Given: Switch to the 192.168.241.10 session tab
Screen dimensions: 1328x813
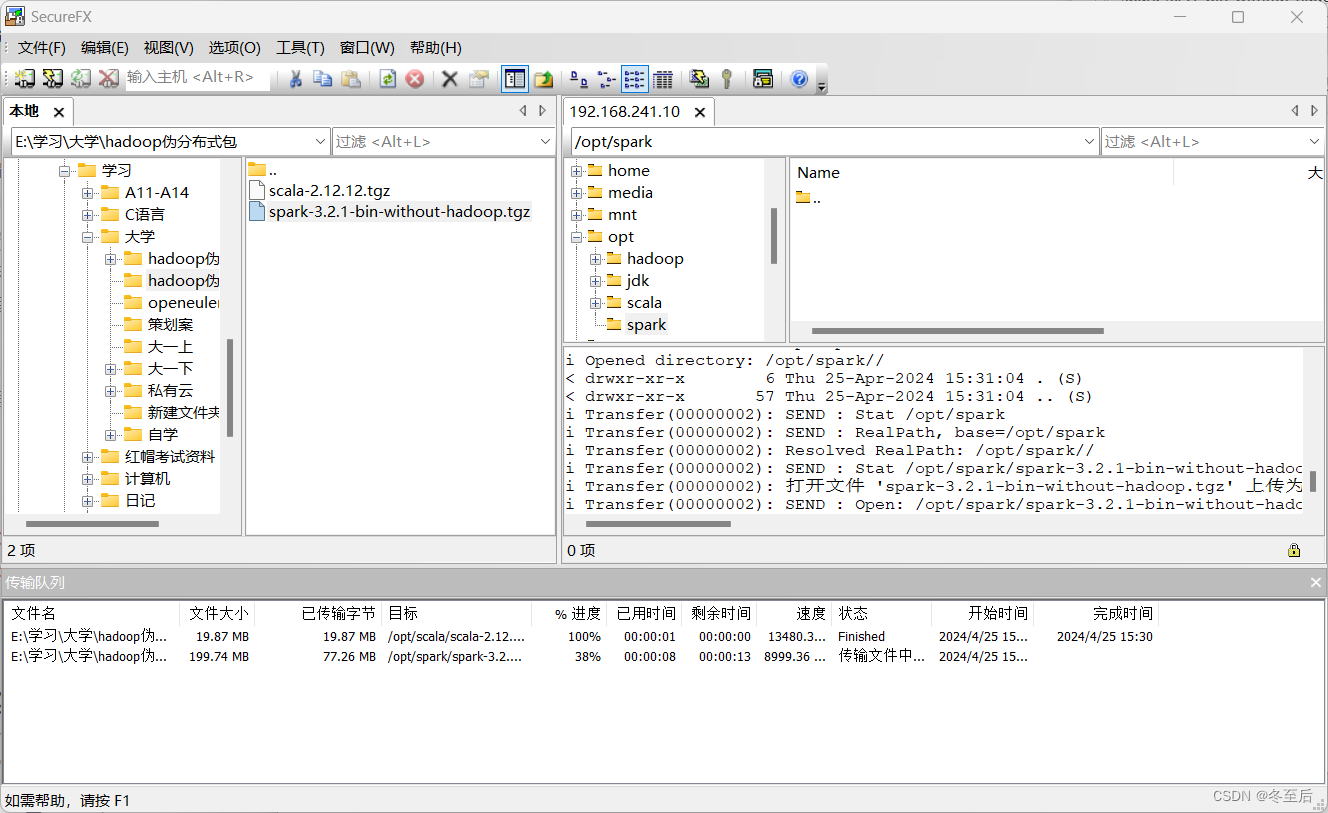Looking at the screenshot, I should pyautogui.click(x=625, y=111).
